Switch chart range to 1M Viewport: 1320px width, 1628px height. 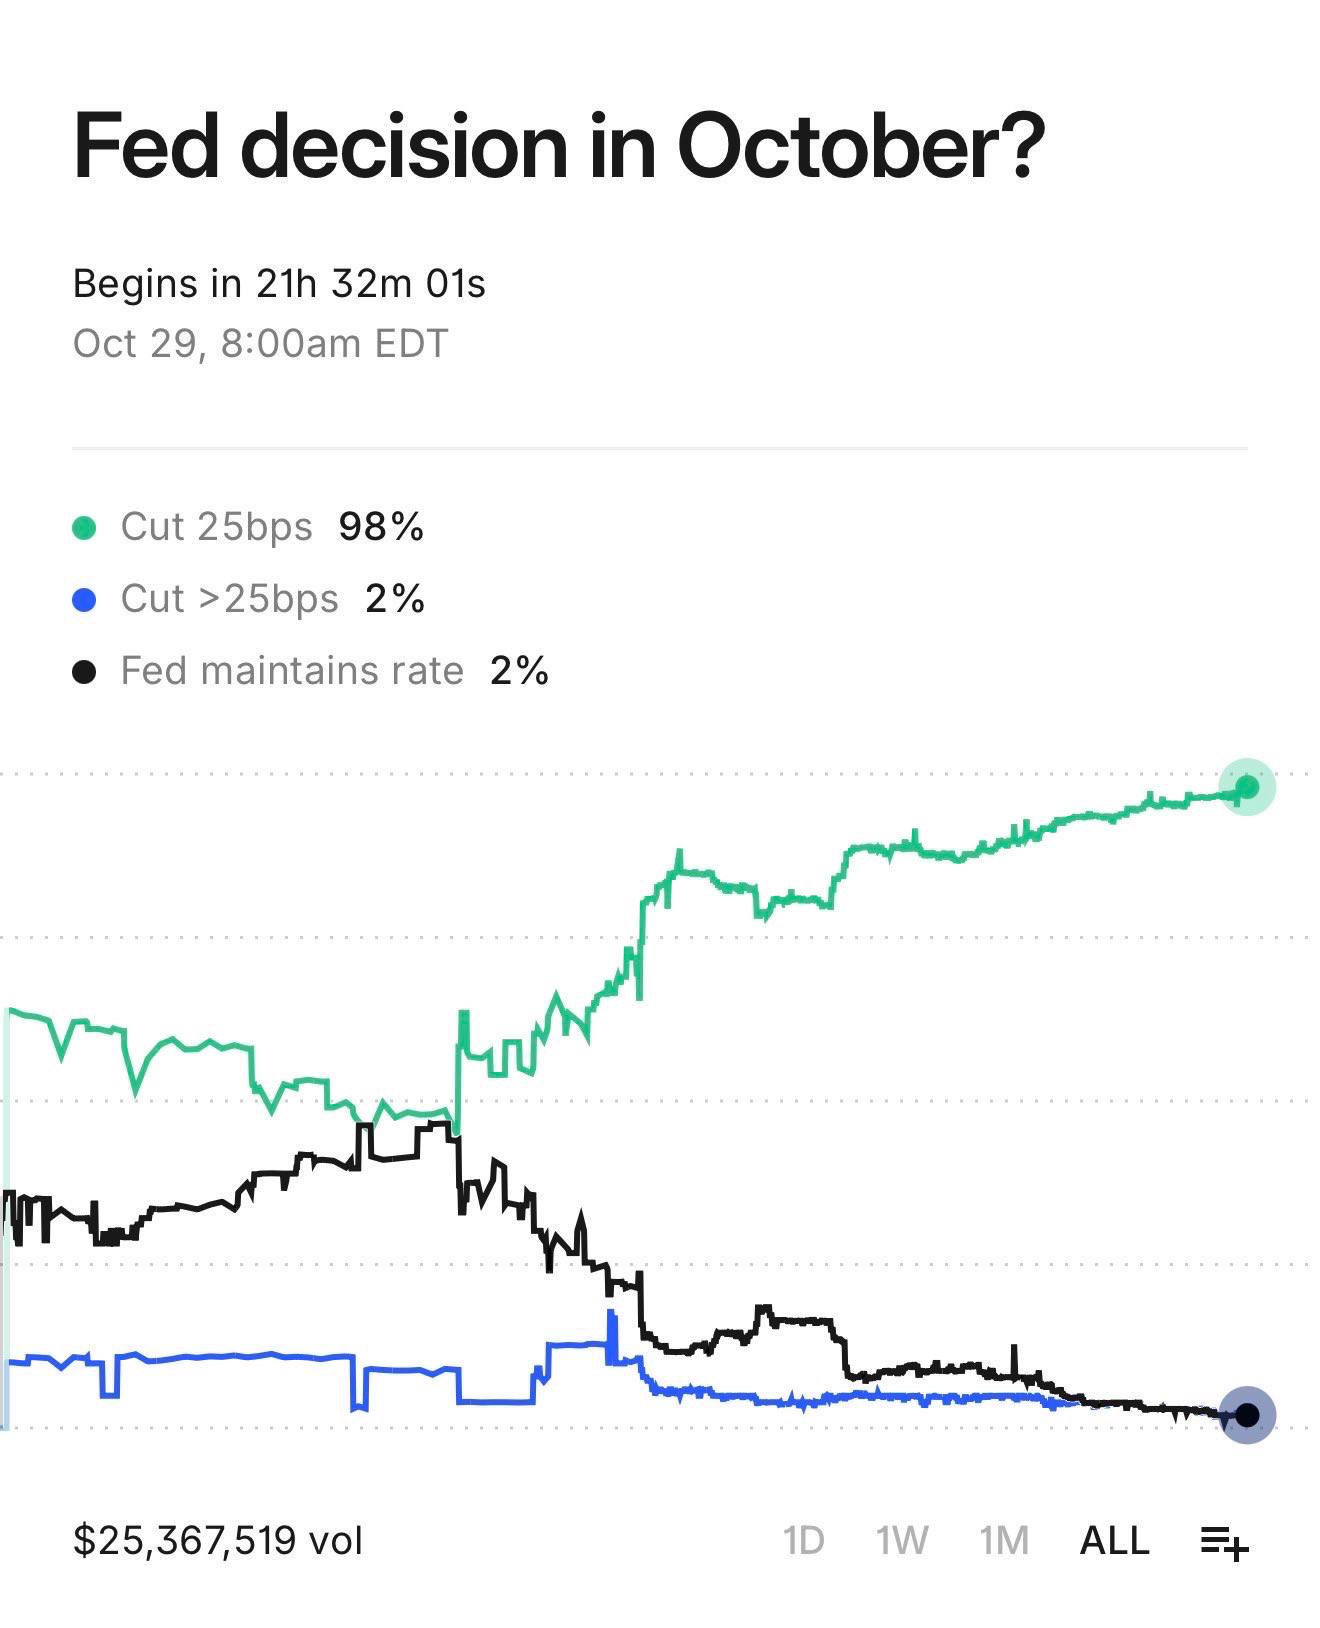point(1004,1541)
